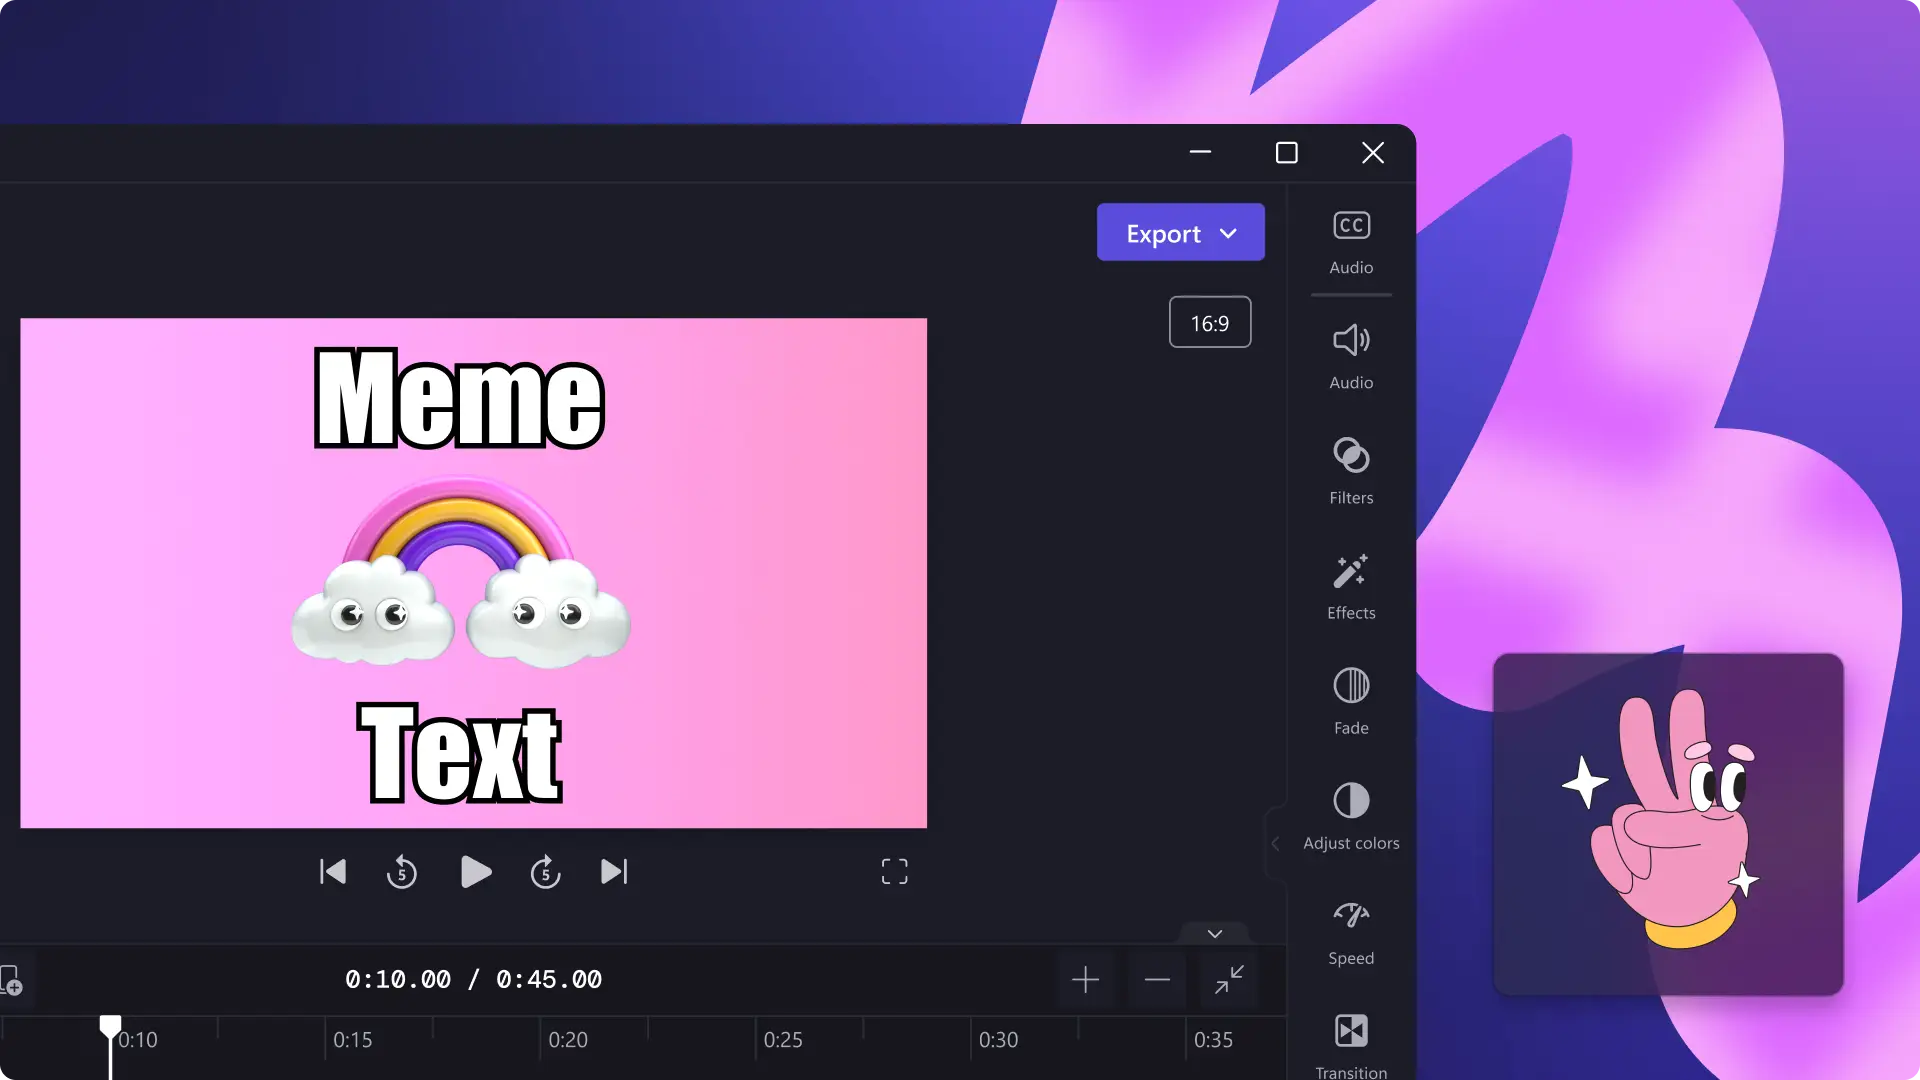1920x1080 pixels.
Task: Click the skip forward 5s button
Action: tap(546, 872)
